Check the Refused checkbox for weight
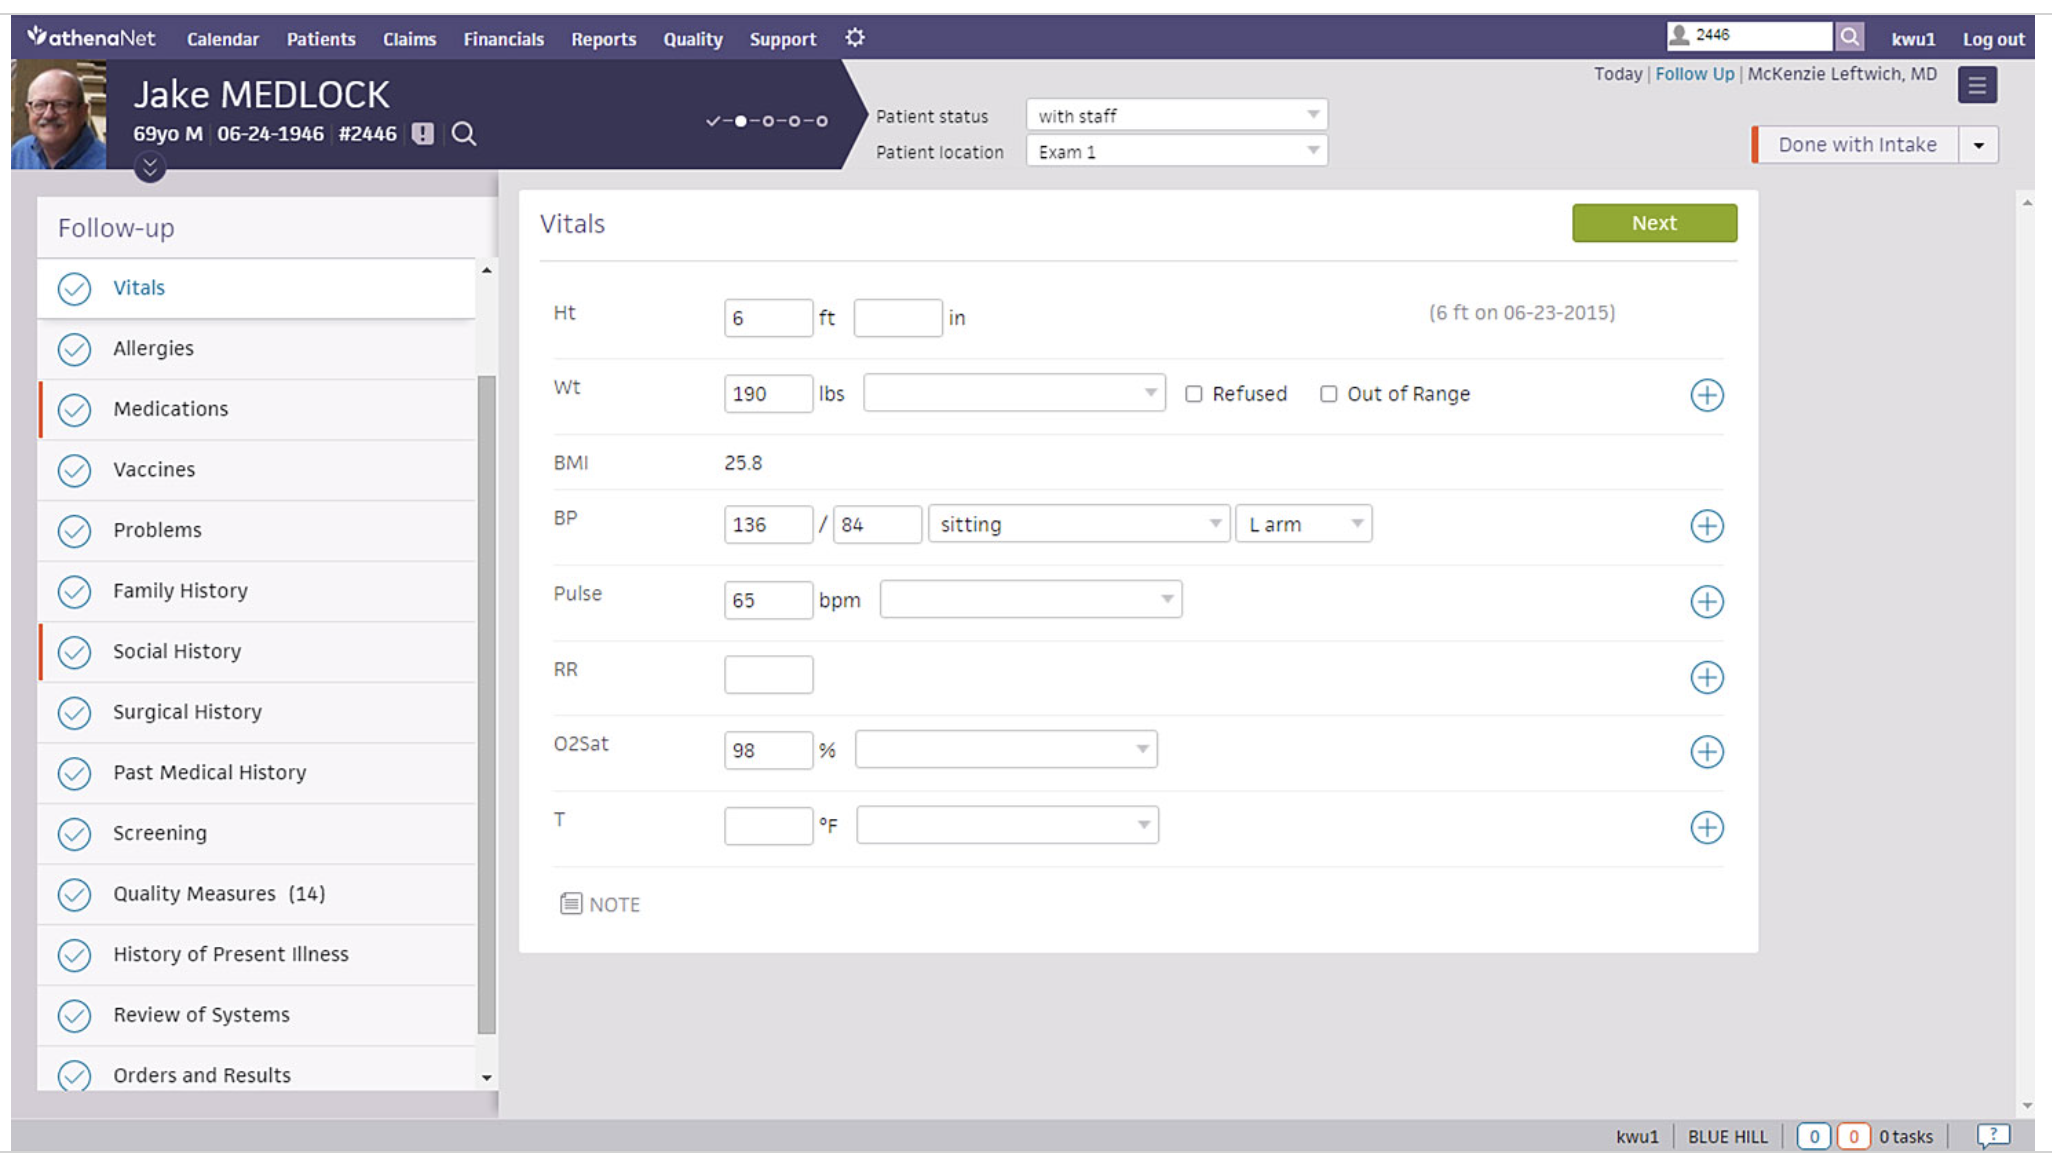 (1194, 394)
